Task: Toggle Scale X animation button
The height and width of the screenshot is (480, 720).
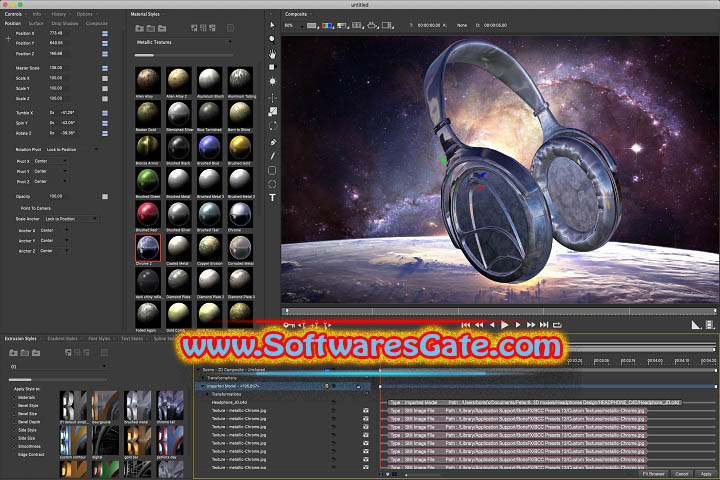Action: click(105, 78)
